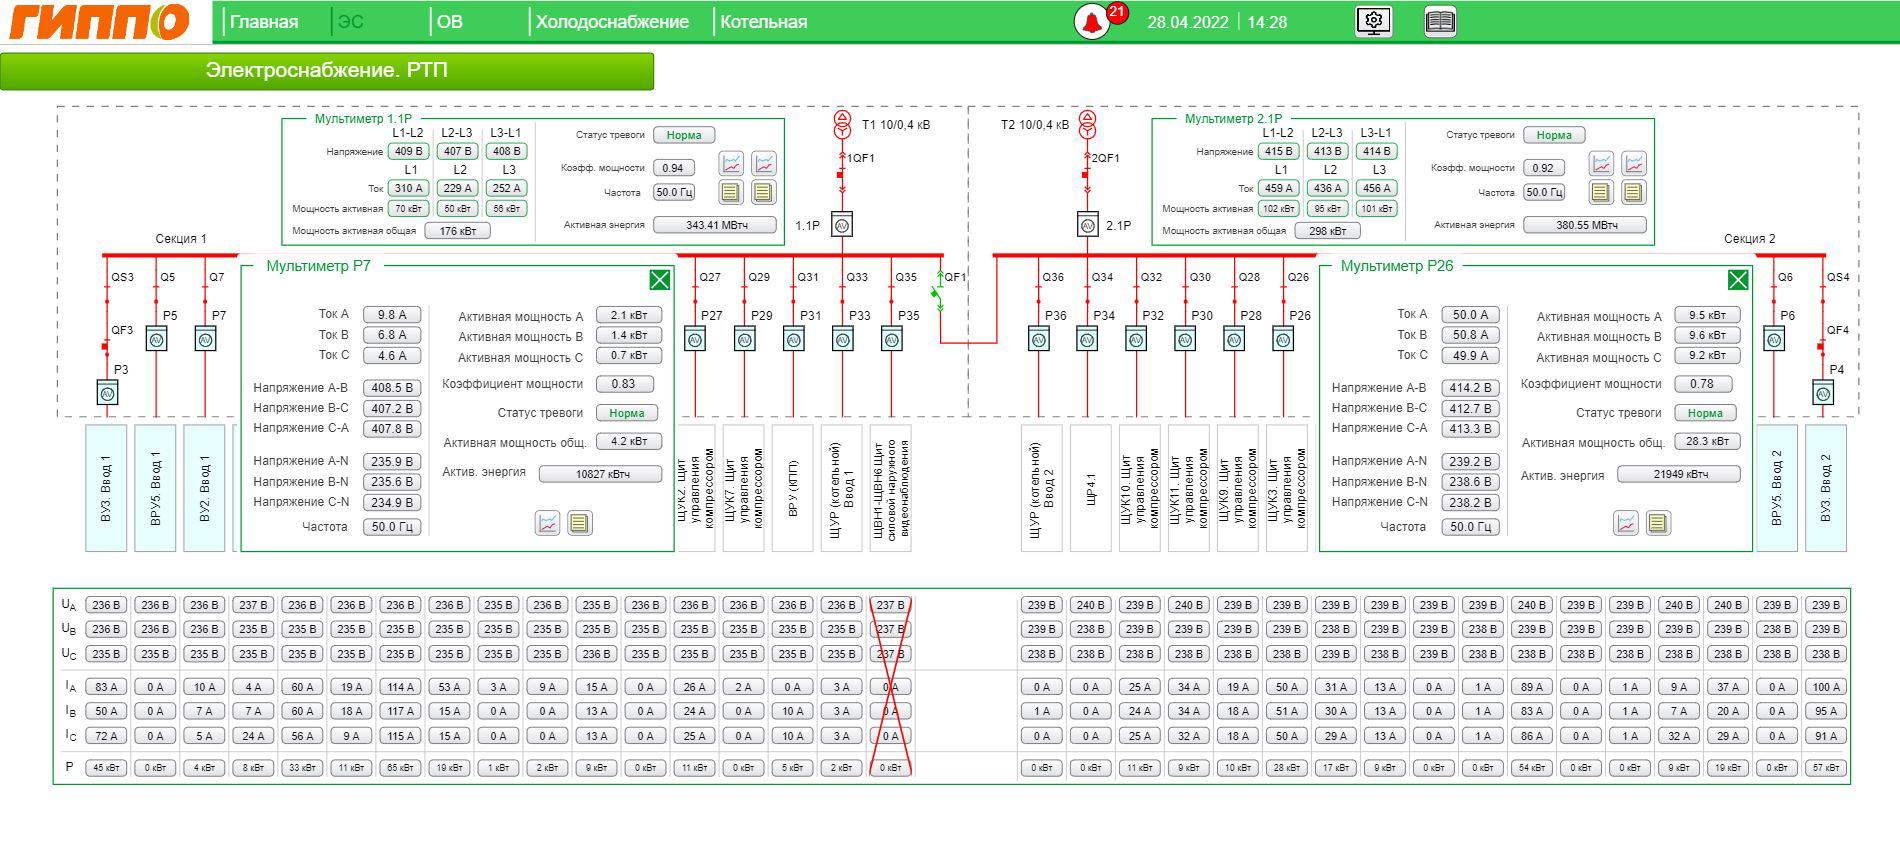Open log journal icon in Мультиметр P26
Screen dimensions: 1900x862
[x=1657, y=523]
